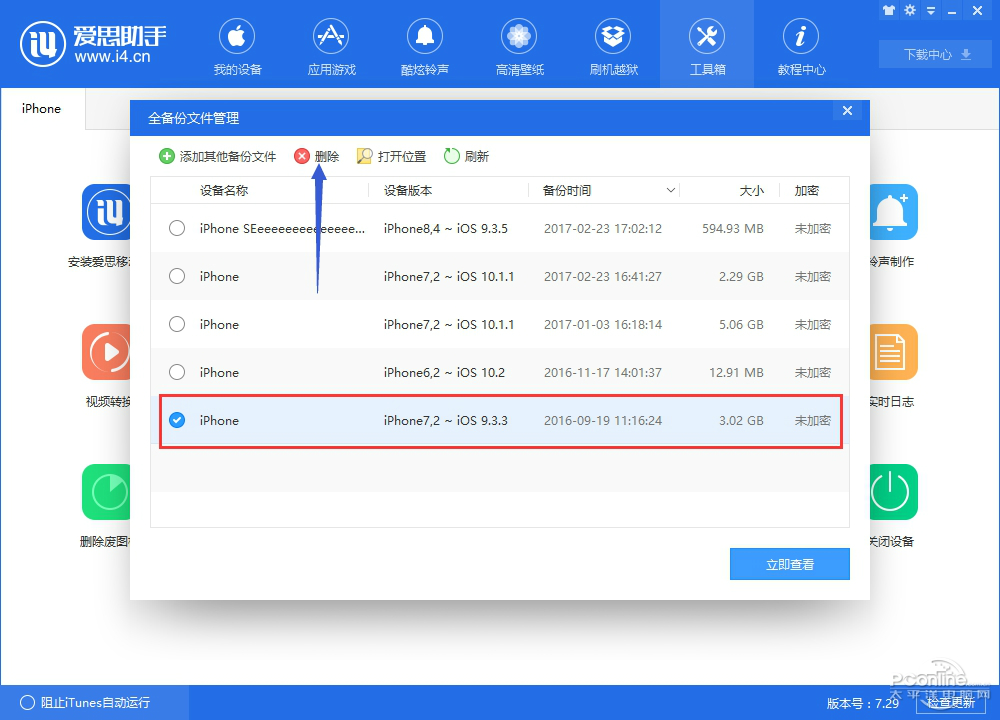Open the 教程中心 tutorial center icon
The width and height of the screenshot is (1000, 720).
(801, 47)
